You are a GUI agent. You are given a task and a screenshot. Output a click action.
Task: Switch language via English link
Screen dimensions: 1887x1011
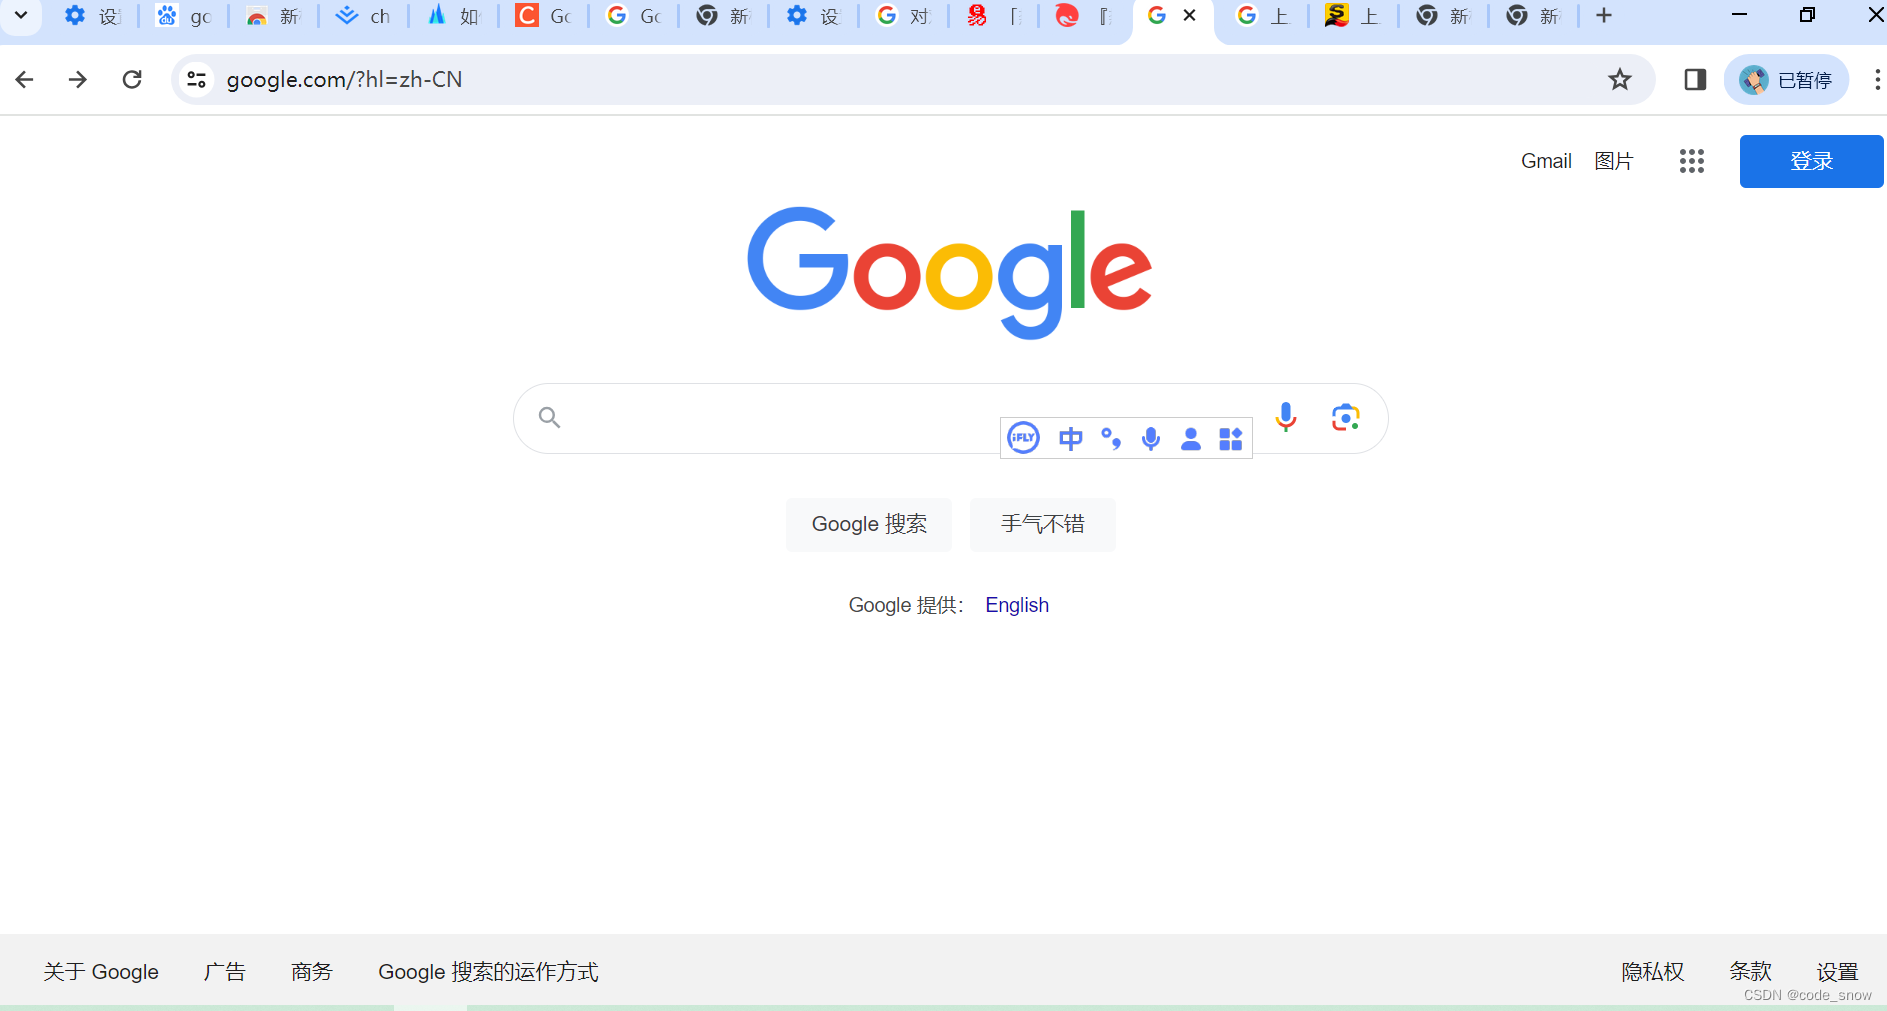[x=1017, y=605]
